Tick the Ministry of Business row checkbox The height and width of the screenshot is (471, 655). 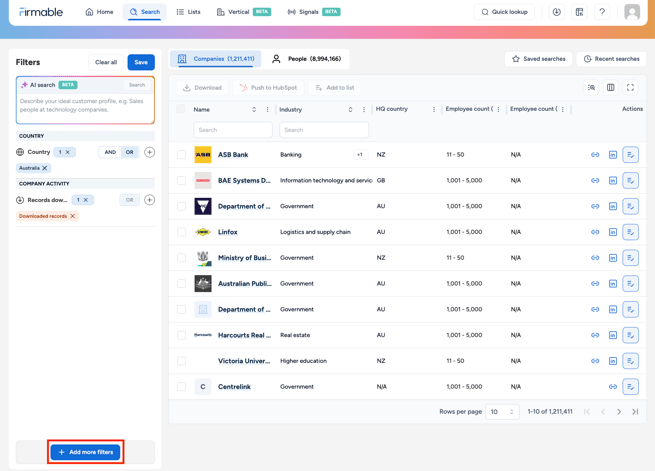click(181, 258)
